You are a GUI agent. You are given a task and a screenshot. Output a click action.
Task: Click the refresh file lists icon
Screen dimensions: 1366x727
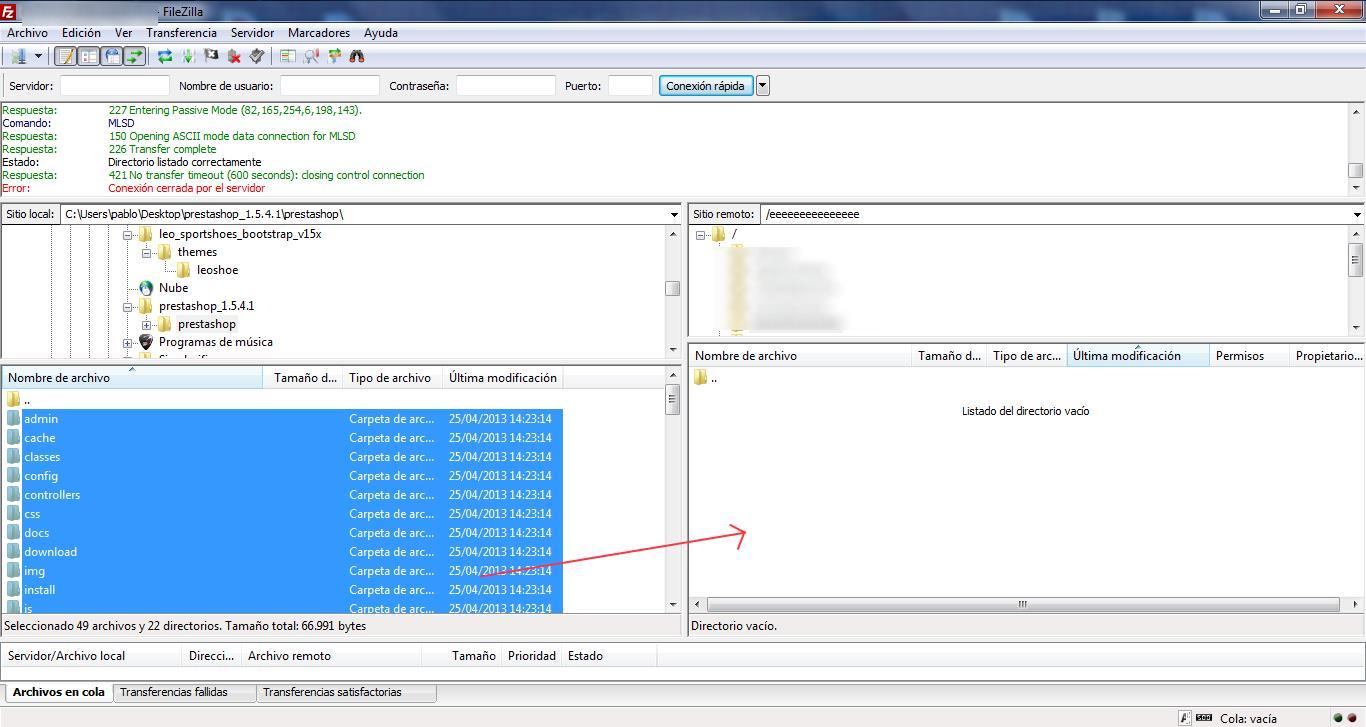pos(165,57)
